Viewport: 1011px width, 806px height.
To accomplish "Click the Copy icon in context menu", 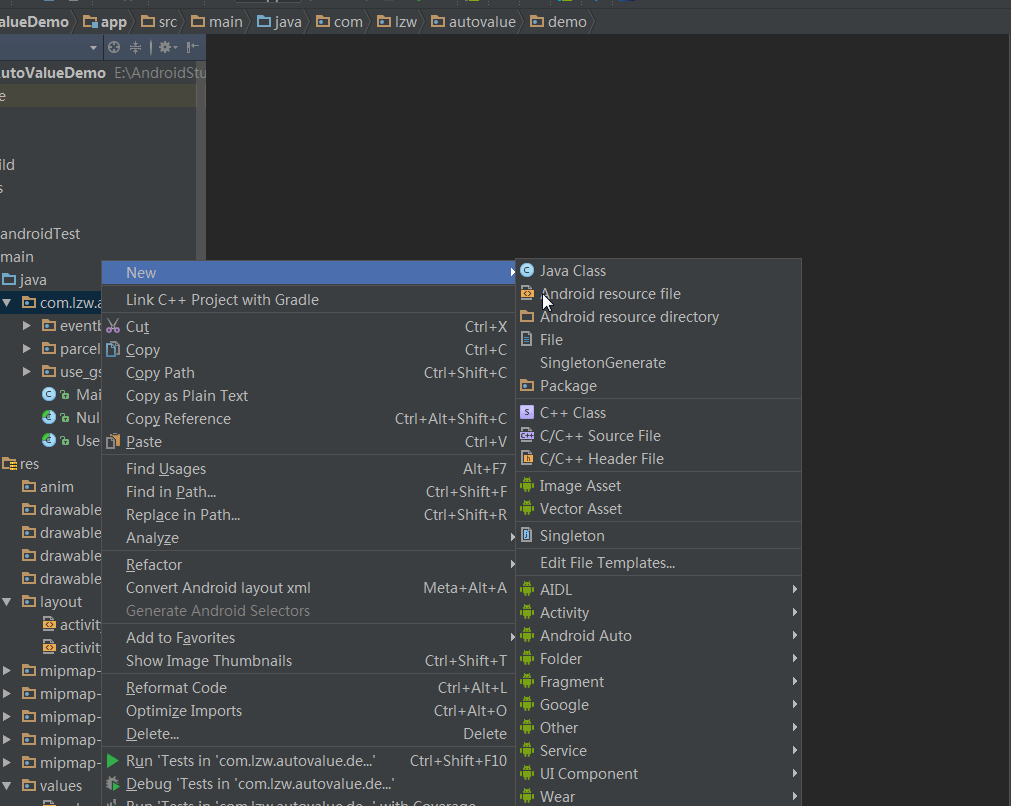I will coord(113,349).
